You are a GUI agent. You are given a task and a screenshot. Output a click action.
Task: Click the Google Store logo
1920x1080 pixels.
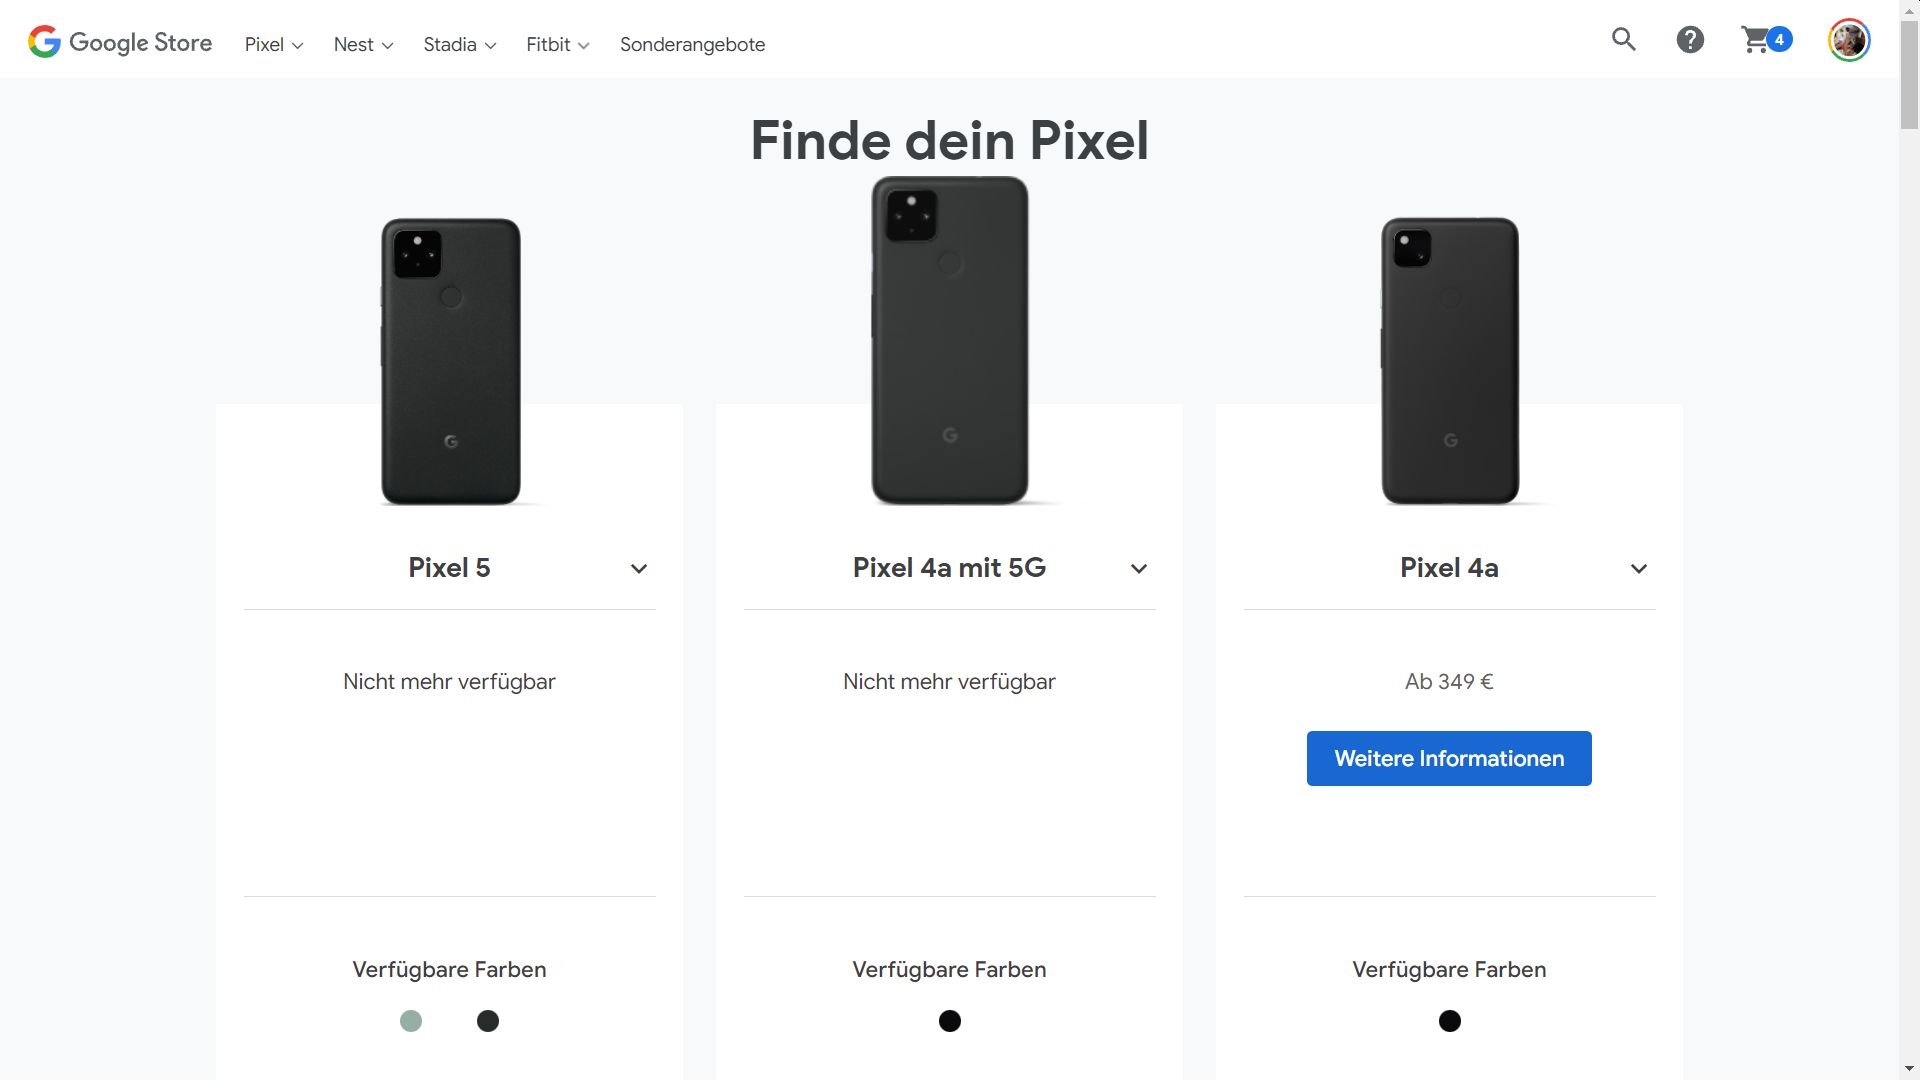[120, 42]
